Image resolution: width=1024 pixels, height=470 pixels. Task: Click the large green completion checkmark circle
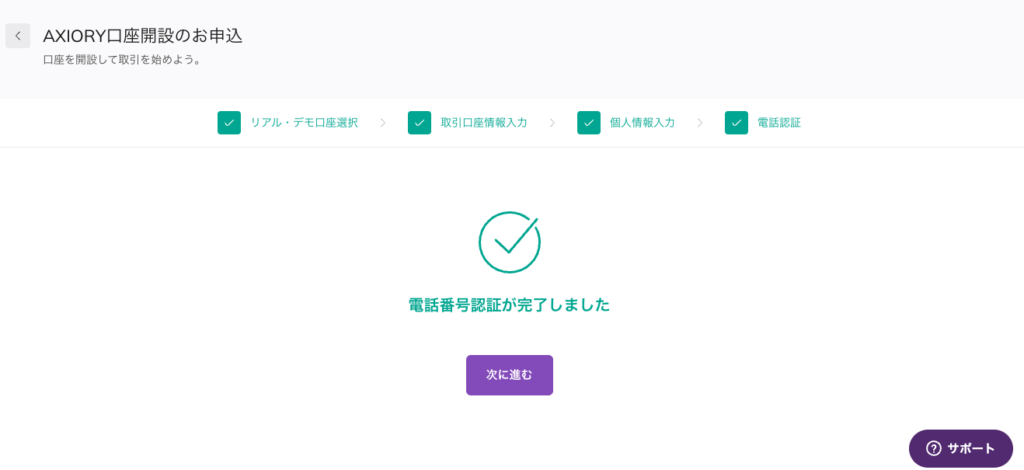click(x=509, y=242)
